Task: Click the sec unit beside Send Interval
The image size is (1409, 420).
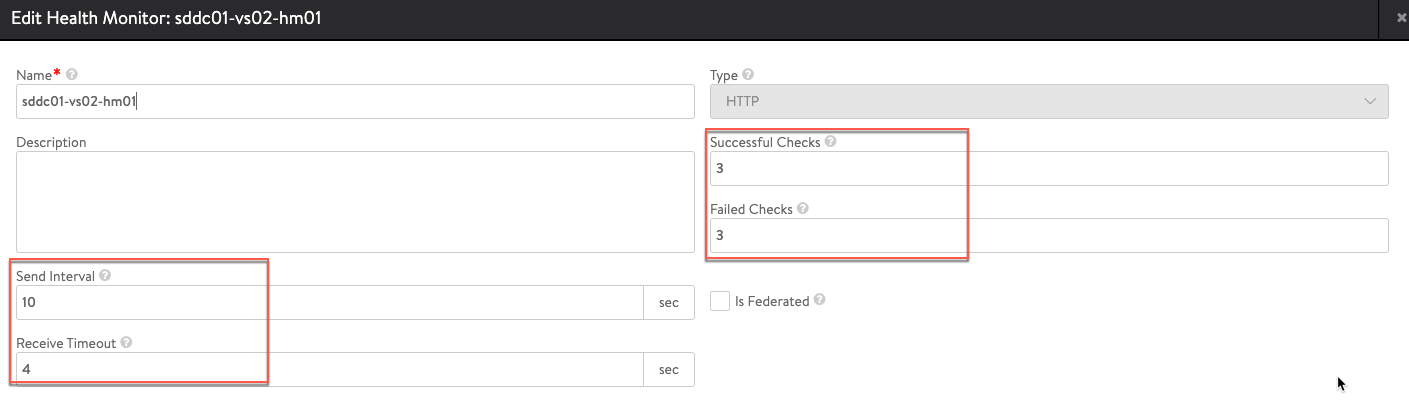Action: coord(669,303)
